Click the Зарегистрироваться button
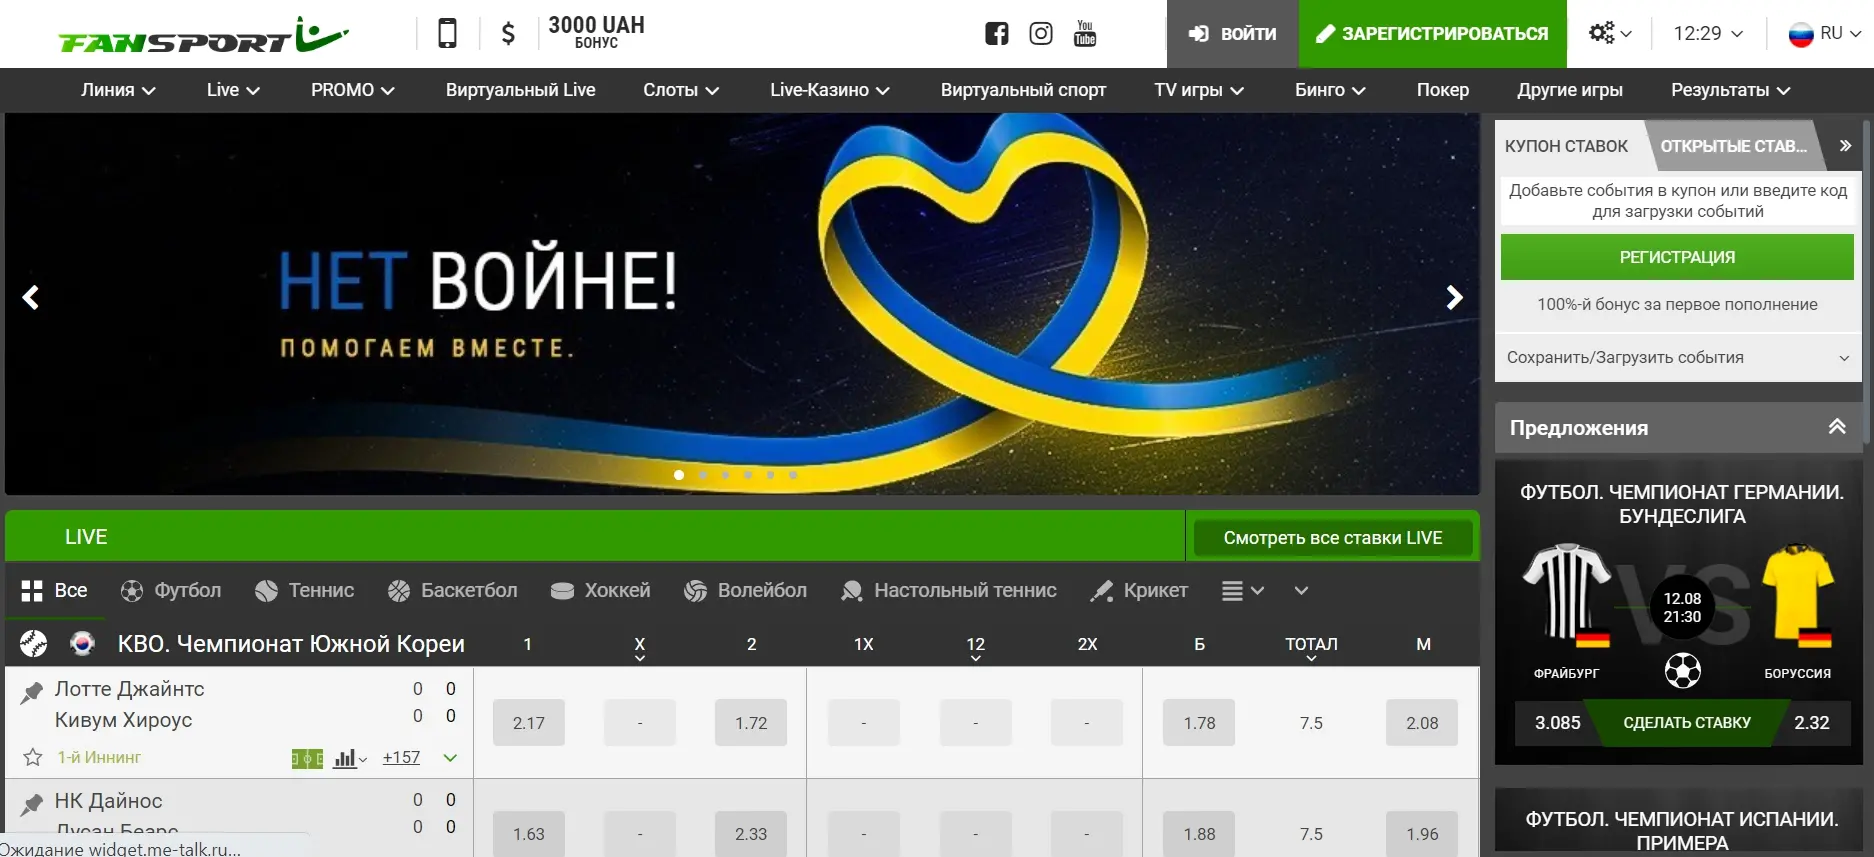 [1432, 34]
